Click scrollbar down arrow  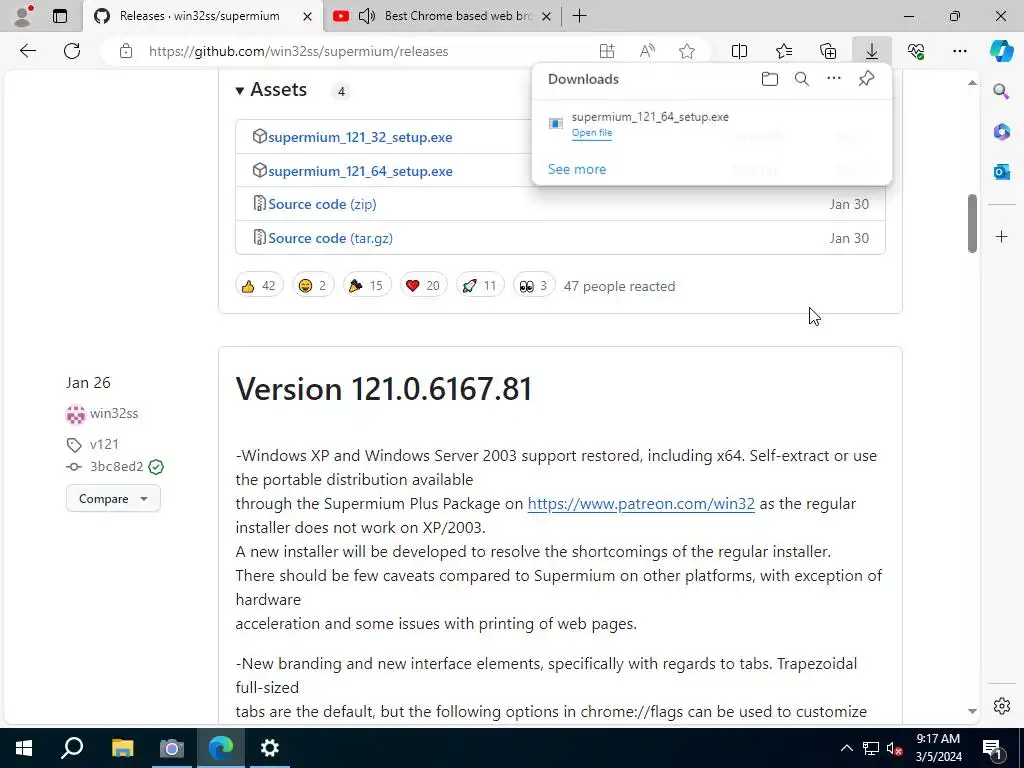point(972,711)
